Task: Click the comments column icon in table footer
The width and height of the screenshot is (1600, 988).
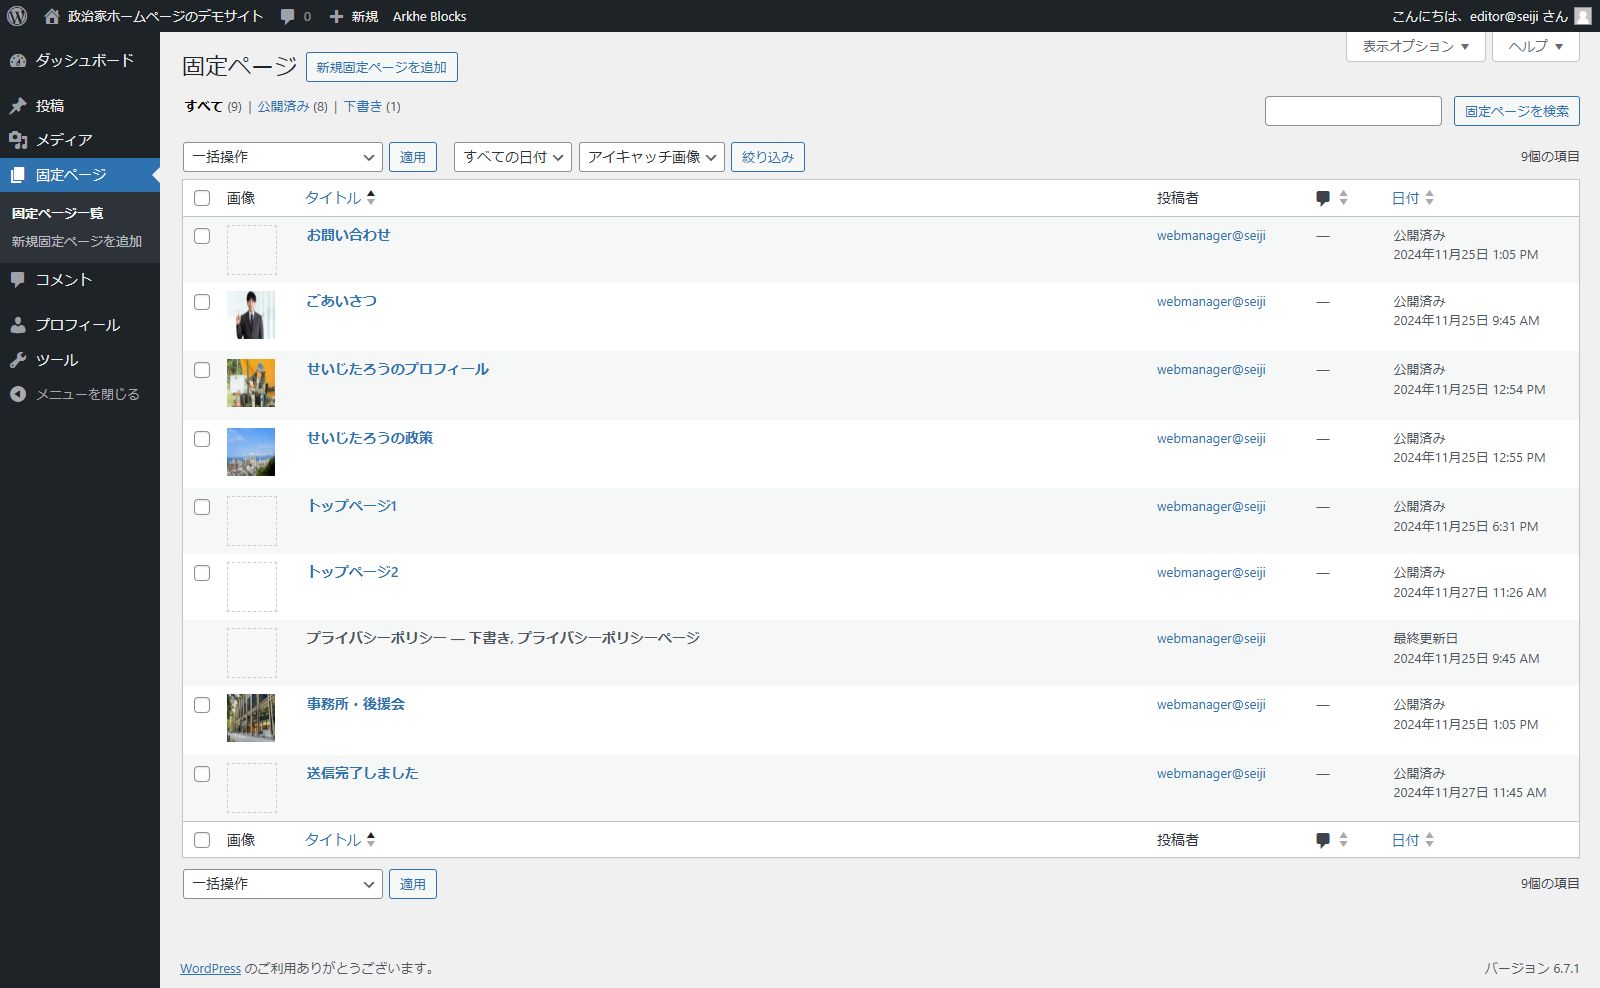Action: [1323, 840]
